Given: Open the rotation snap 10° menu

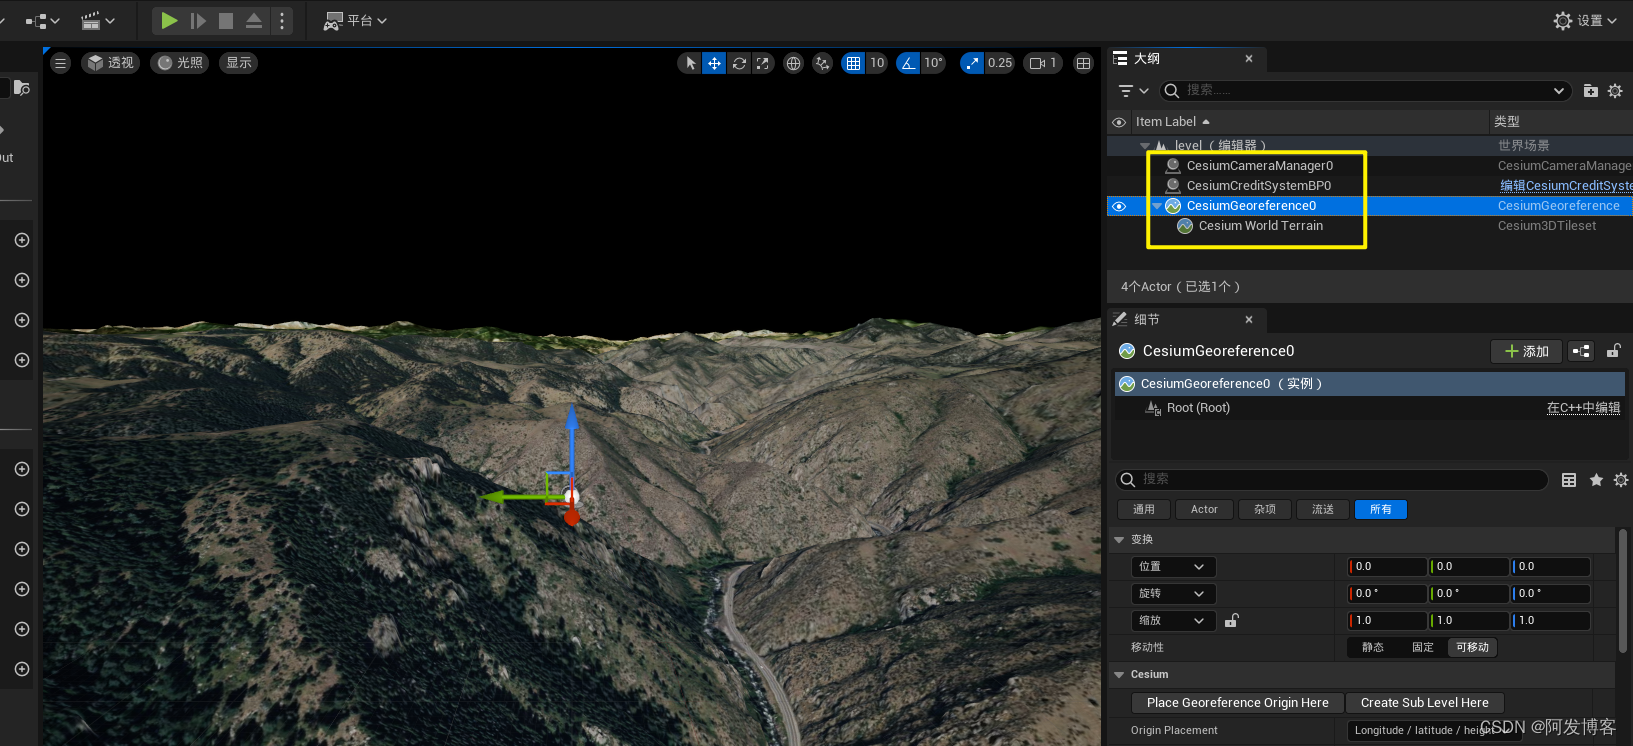Looking at the screenshot, I should [933, 63].
